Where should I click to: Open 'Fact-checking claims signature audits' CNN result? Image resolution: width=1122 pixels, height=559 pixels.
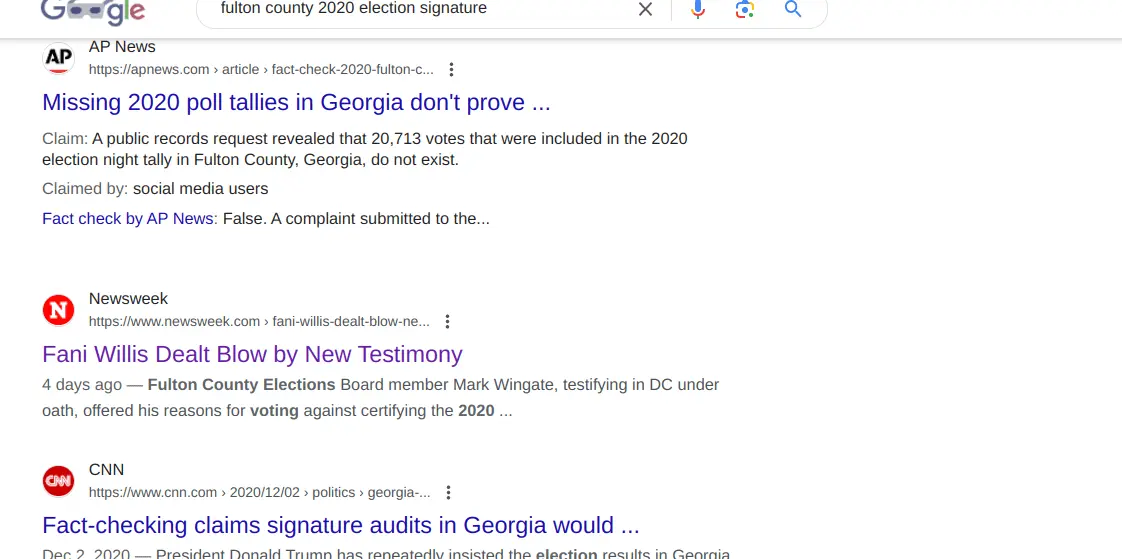340,525
